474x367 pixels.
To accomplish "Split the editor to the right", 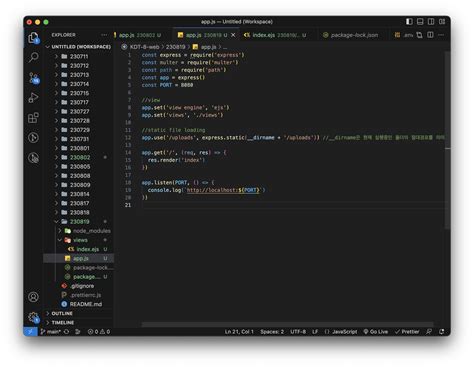I will [430, 35].
